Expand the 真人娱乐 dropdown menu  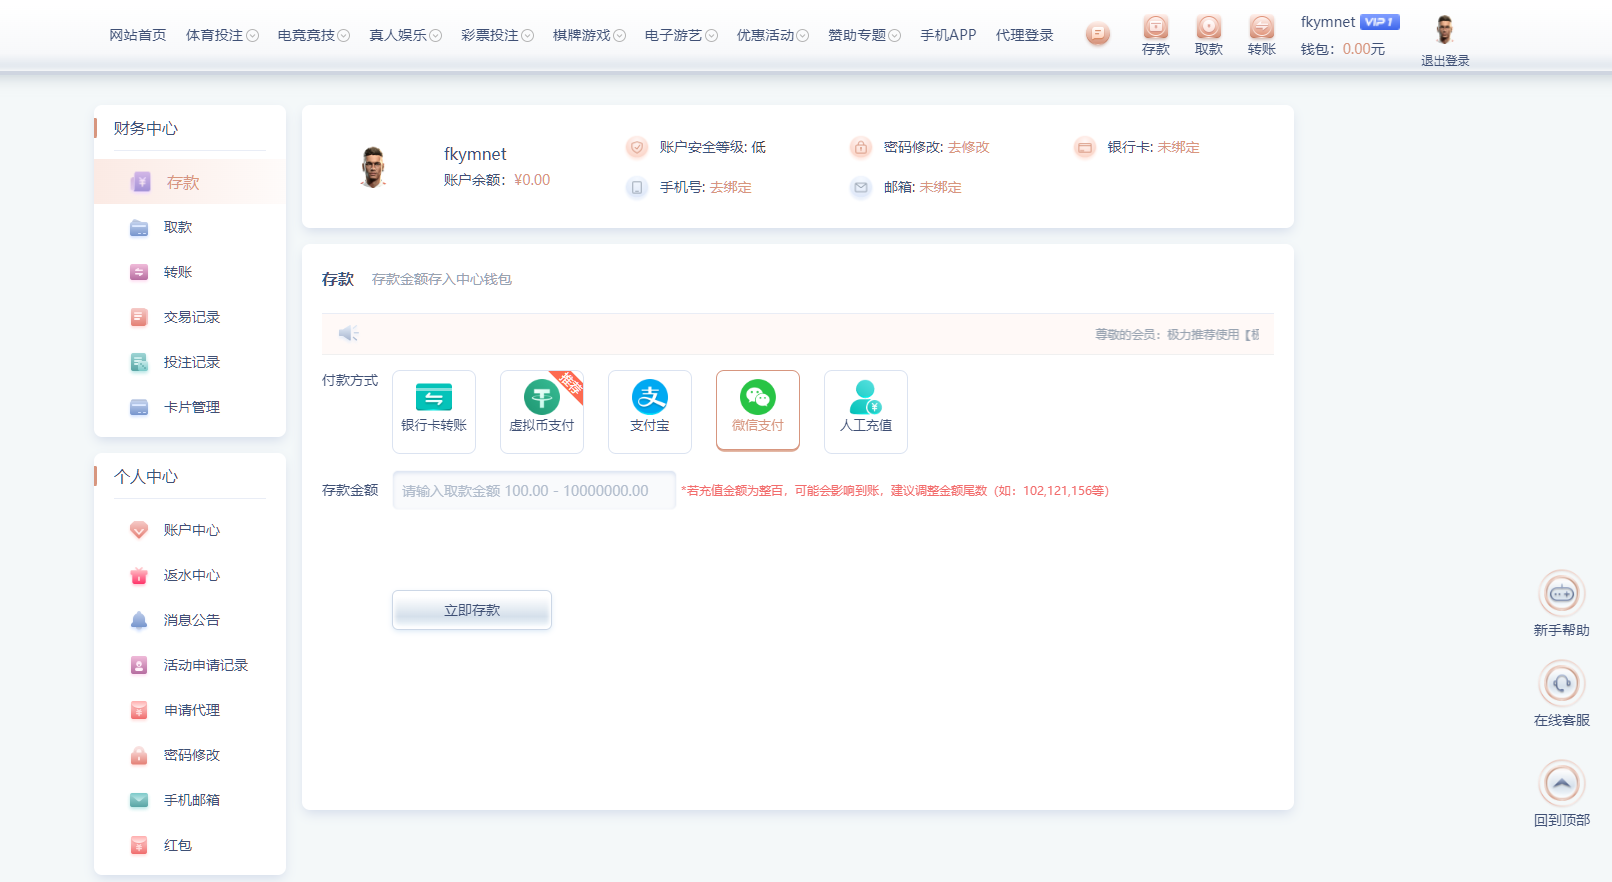tap(406, 35)
